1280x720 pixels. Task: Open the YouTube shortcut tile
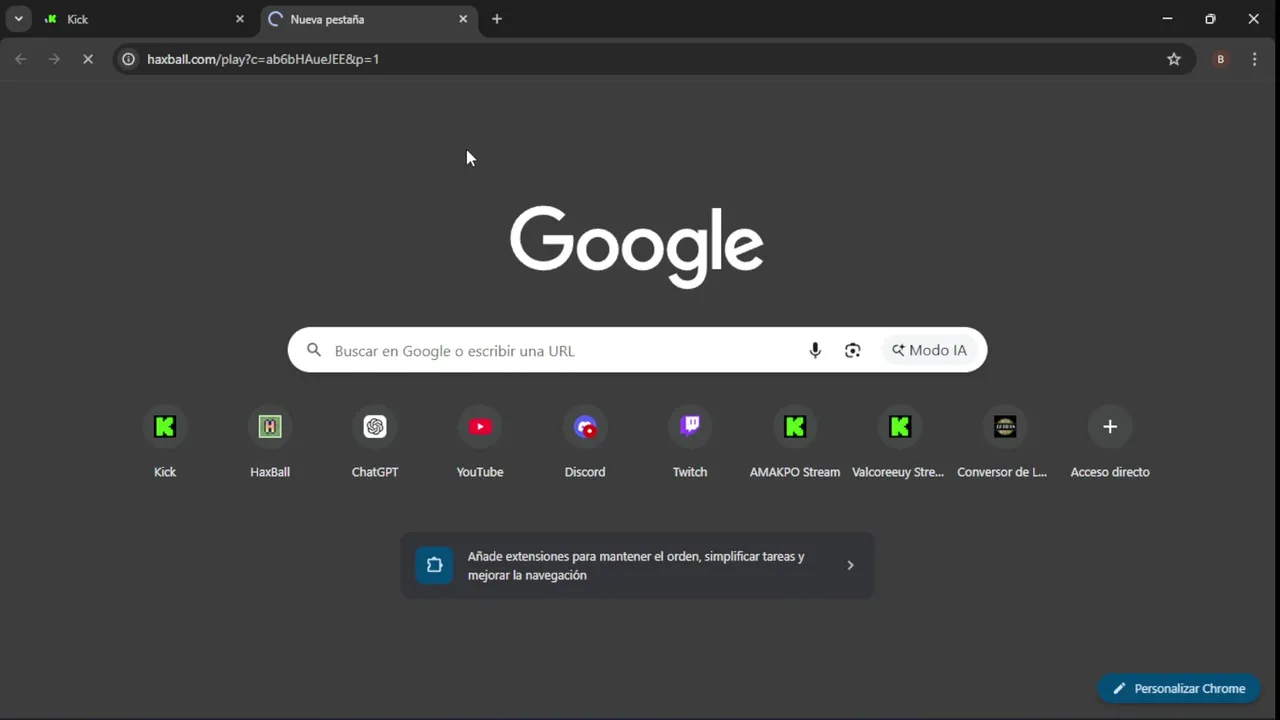[480, 443]
